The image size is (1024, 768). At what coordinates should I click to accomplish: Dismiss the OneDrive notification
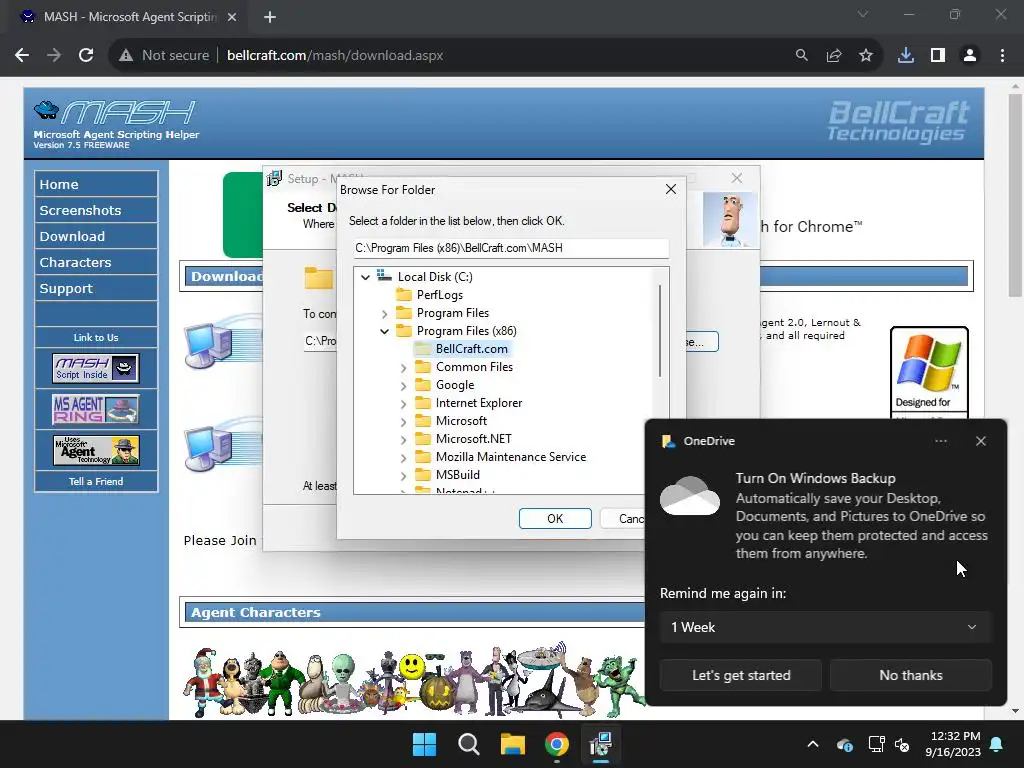tap(981, 441)
